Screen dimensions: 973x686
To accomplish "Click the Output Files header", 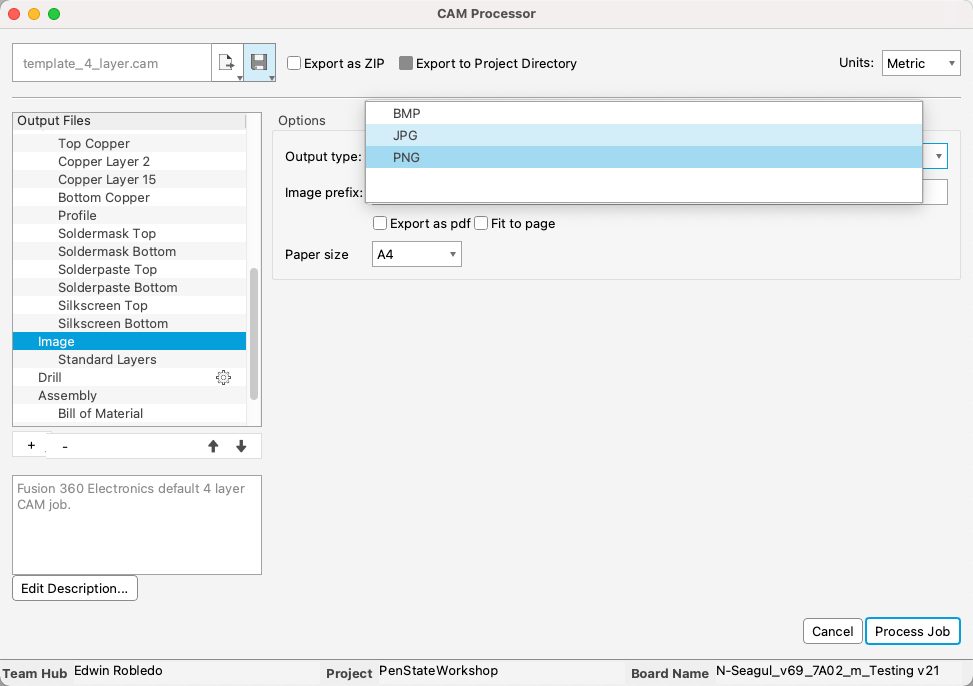I will point(129,120).
